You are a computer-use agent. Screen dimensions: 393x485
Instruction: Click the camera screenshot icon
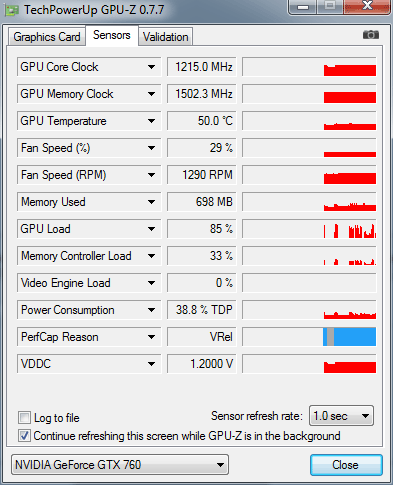click(371, 35)
